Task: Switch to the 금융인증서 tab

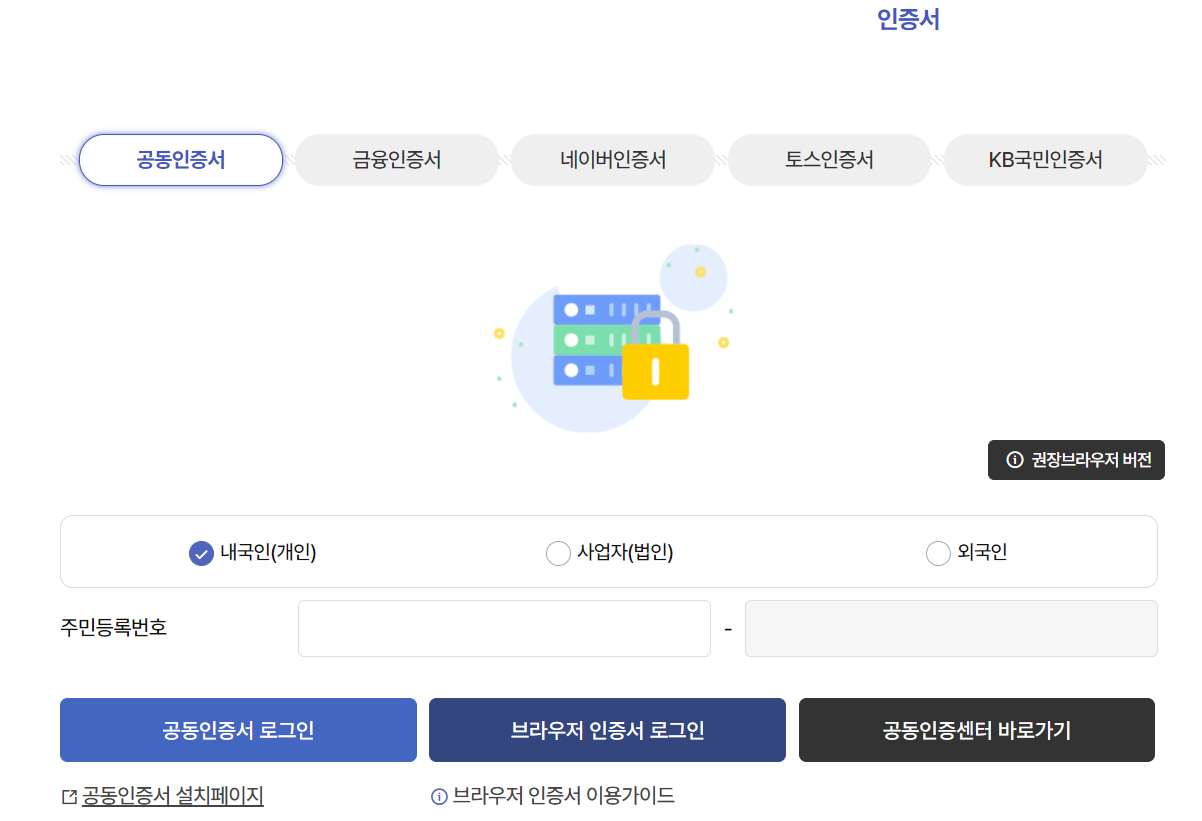Action: click(x=396, y=159)
